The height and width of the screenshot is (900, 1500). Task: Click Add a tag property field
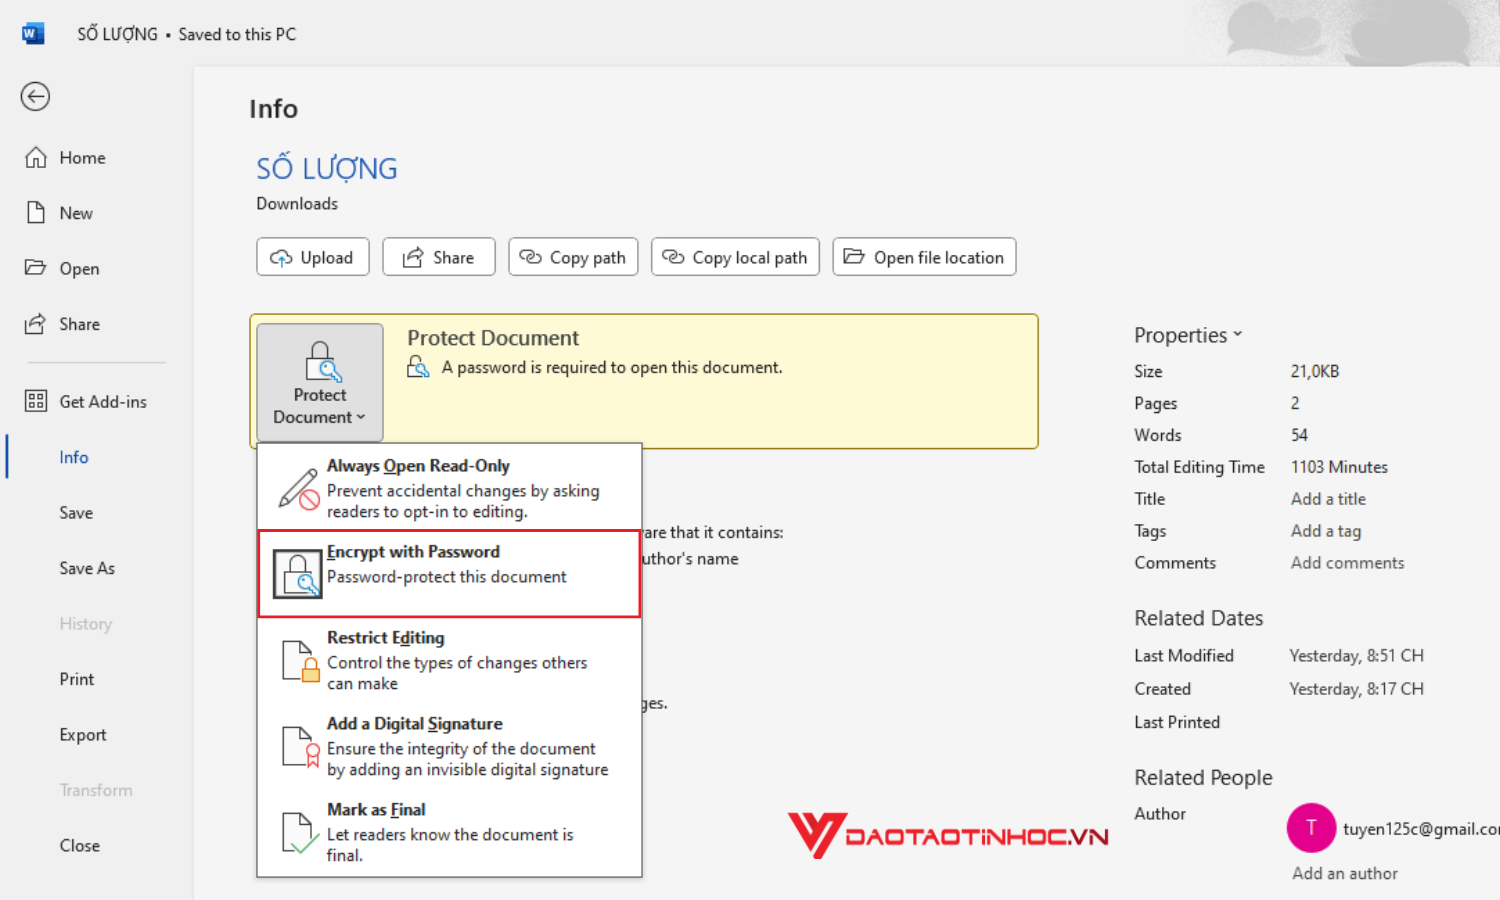click(x=1325, y=531)
